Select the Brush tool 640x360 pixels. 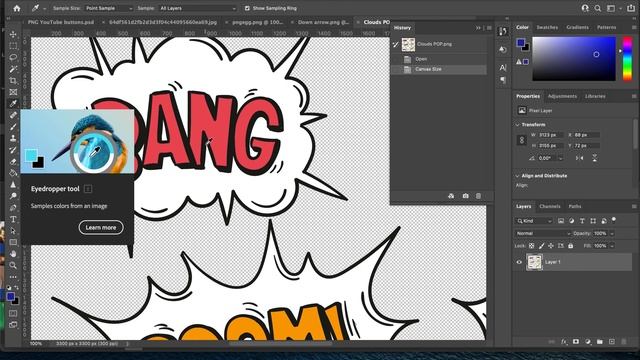tap(13, 127)
